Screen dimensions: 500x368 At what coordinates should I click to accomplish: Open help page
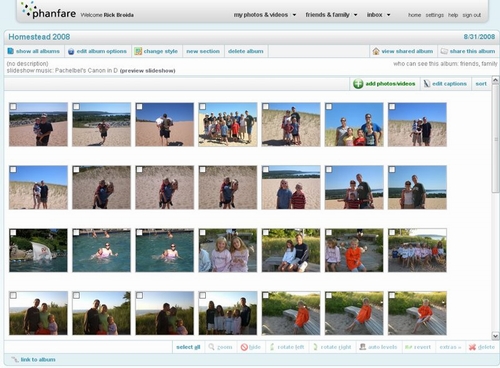point(453,15)
